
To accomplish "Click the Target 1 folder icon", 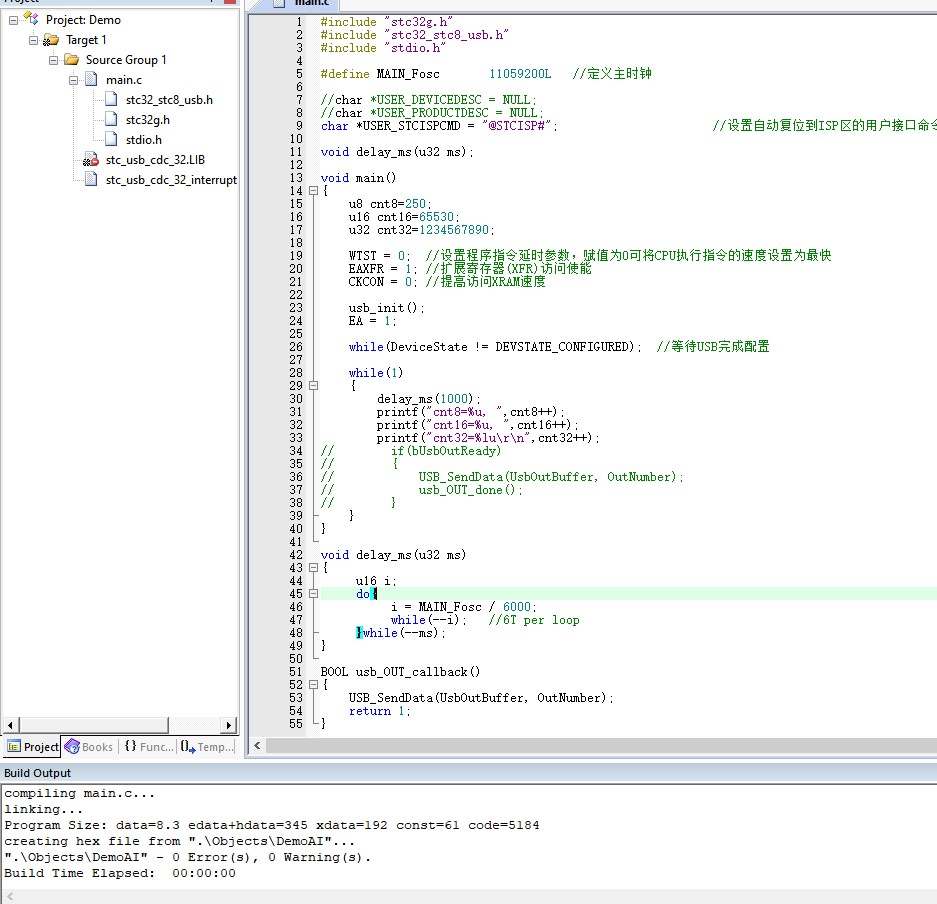I will (52, 40).
